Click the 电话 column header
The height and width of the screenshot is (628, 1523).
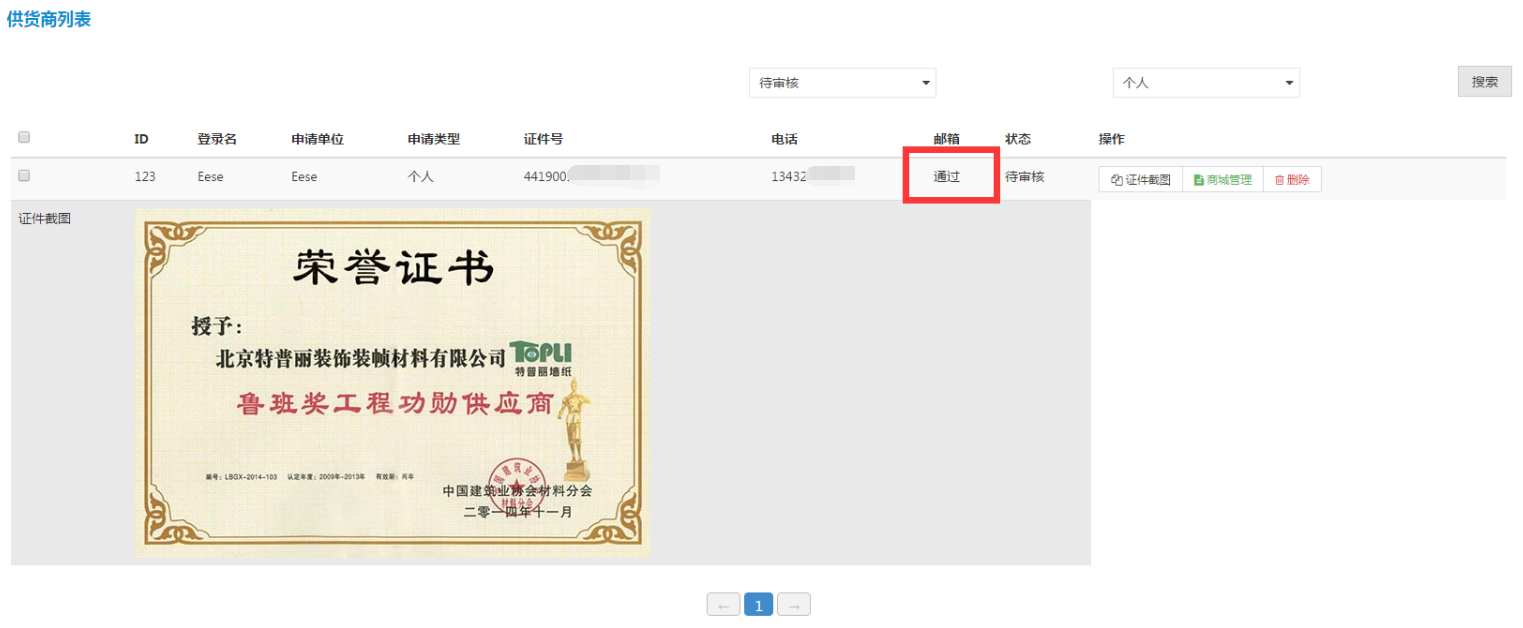coord(785,139)
